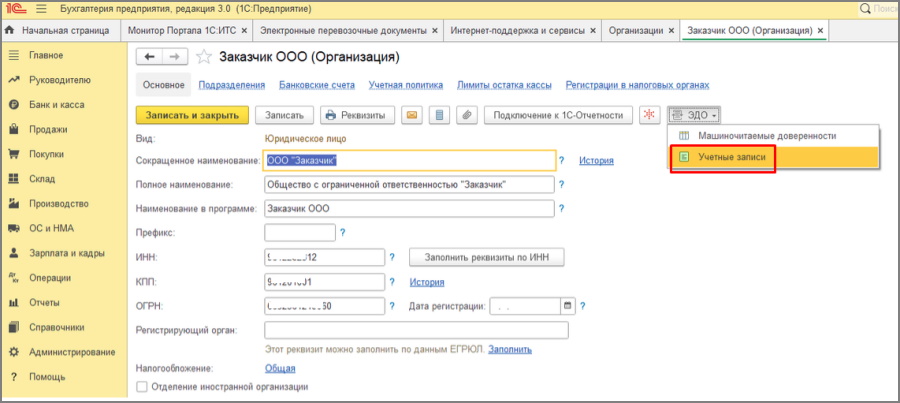Viewport: 900px width, 403px height.
Task: Close the Монитор Портала 1С:ИТС tab
Action: (245, 30)
